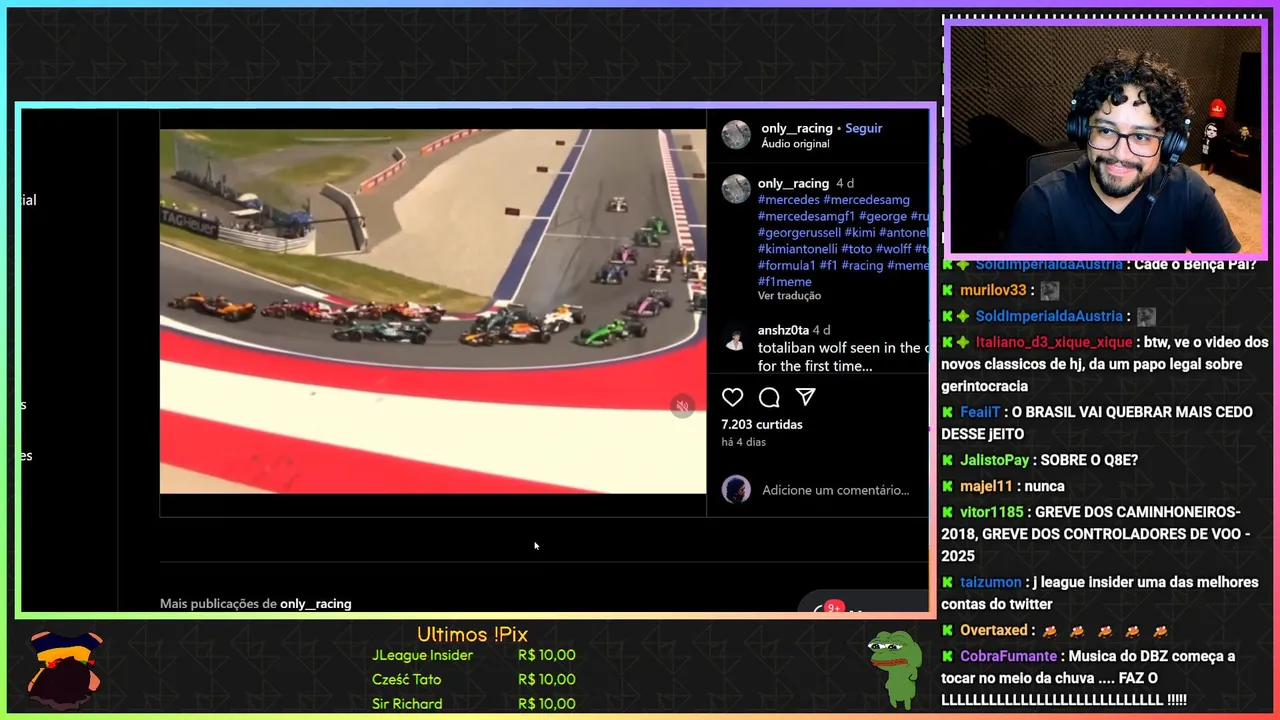
Task: Click the Kick badge next to murilov33
Action: click(x=947, y=290)
